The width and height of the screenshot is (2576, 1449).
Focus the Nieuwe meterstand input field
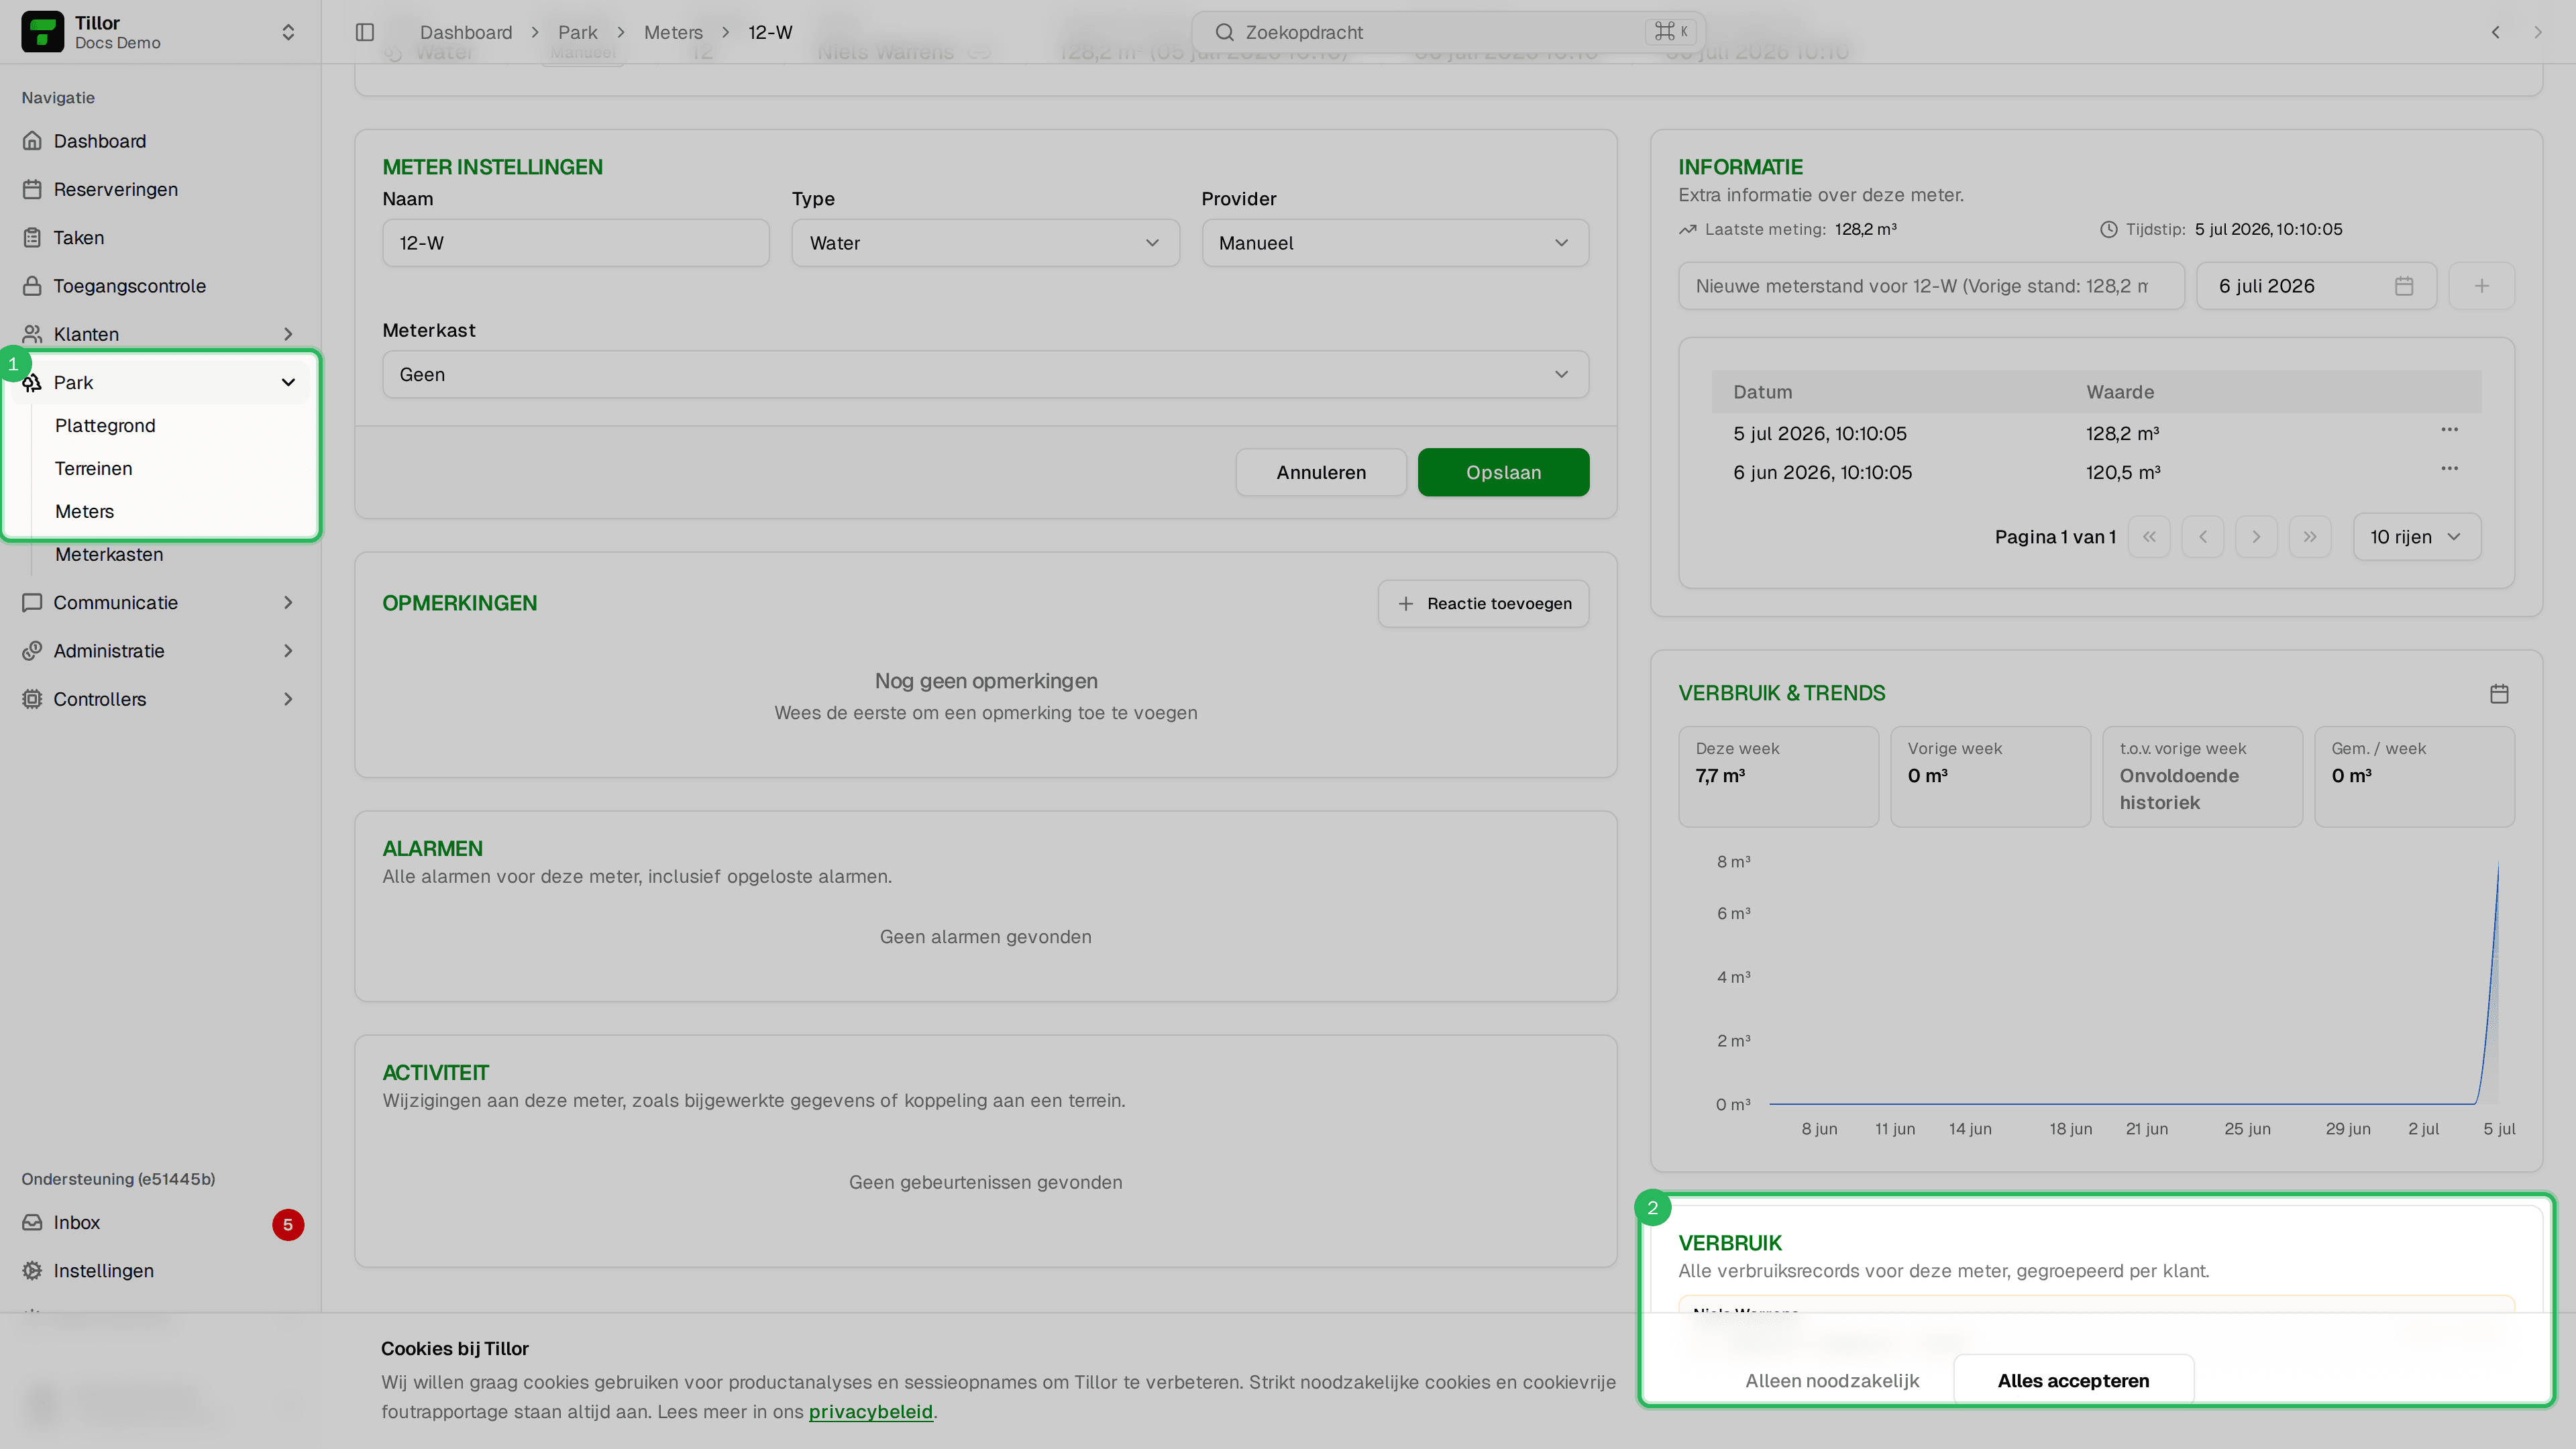click(1931, 286)
